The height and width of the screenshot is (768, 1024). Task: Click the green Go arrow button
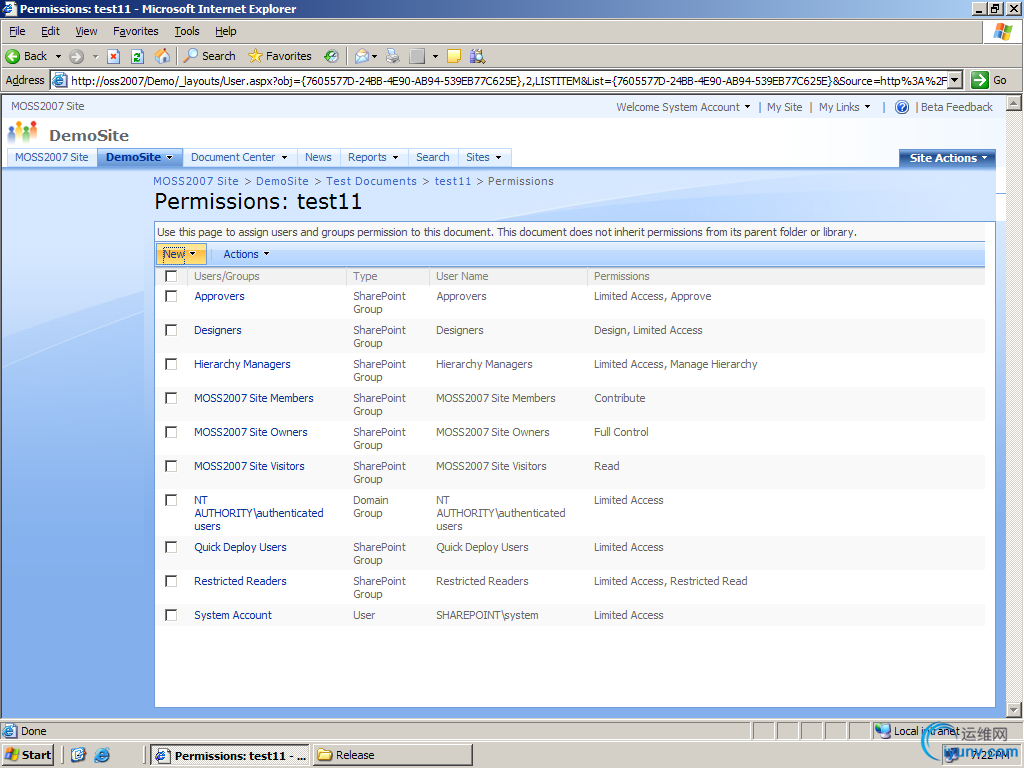(x=980, y=80)
